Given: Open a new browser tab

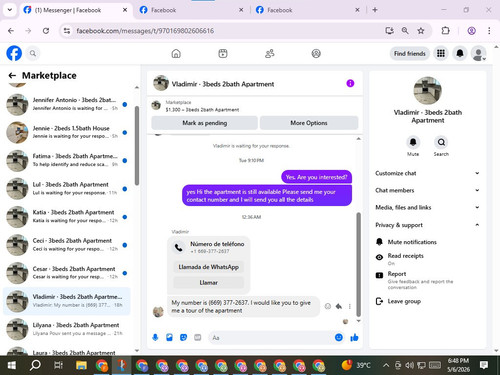Looking at the screenshot, I should coord(375,10).
